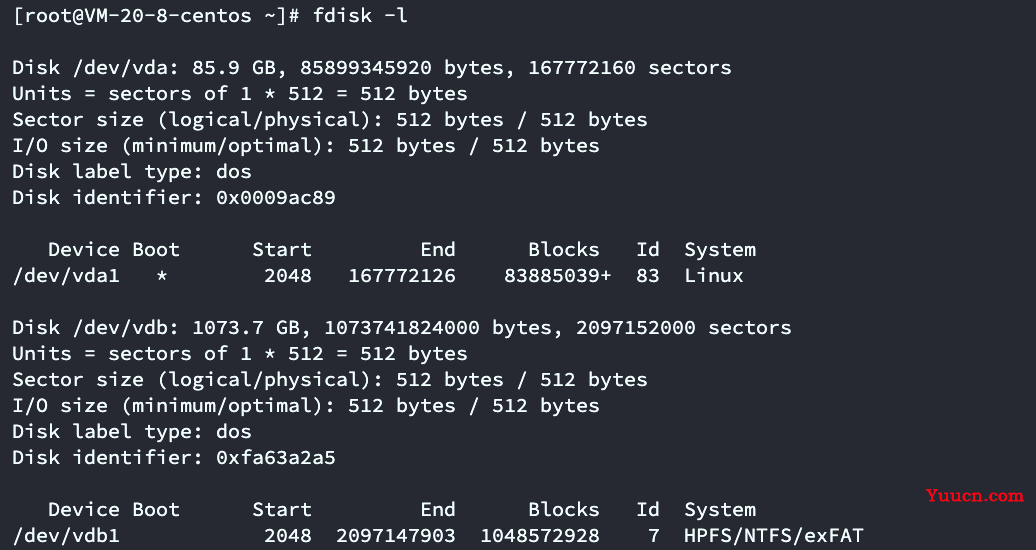Click Id value 7 for vdb1
This screenshot has width=1036, height=550.
(653, 535)
